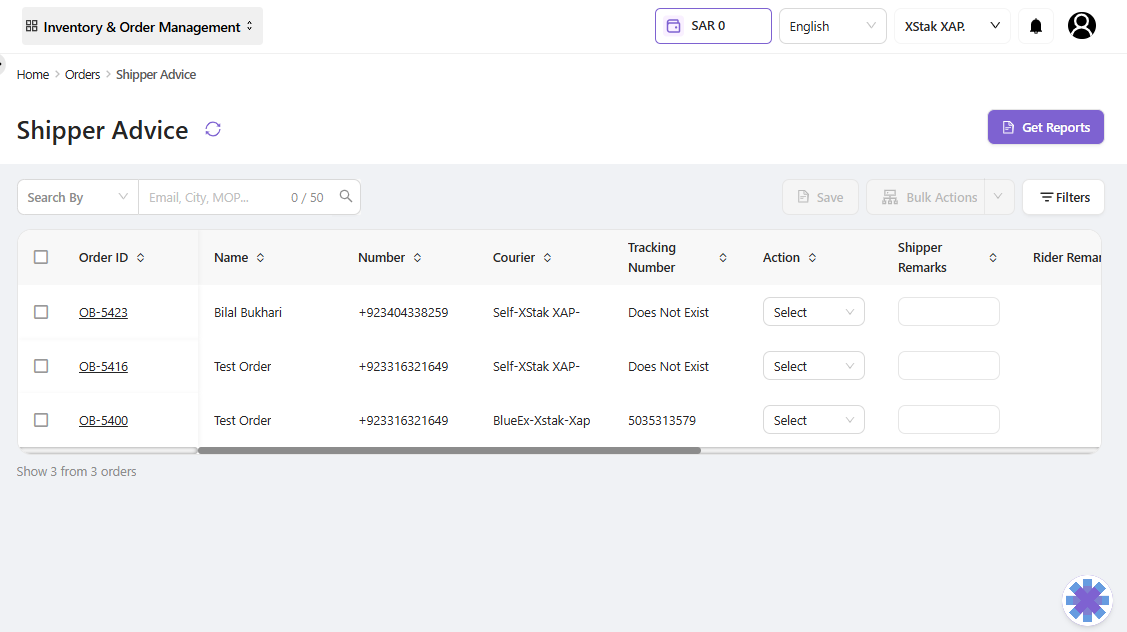Click Shipper Remarks field for Bilal Bukhari
The width and height of the screenshot is (1127, 632).
coord(948,312)
